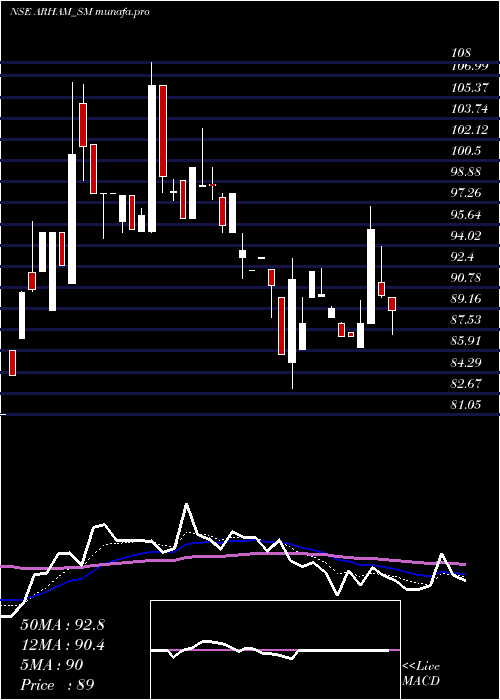Click the 94.02 price axis label
The width and height of the screenshot is (500, 700).
click(x=466, y=235)
